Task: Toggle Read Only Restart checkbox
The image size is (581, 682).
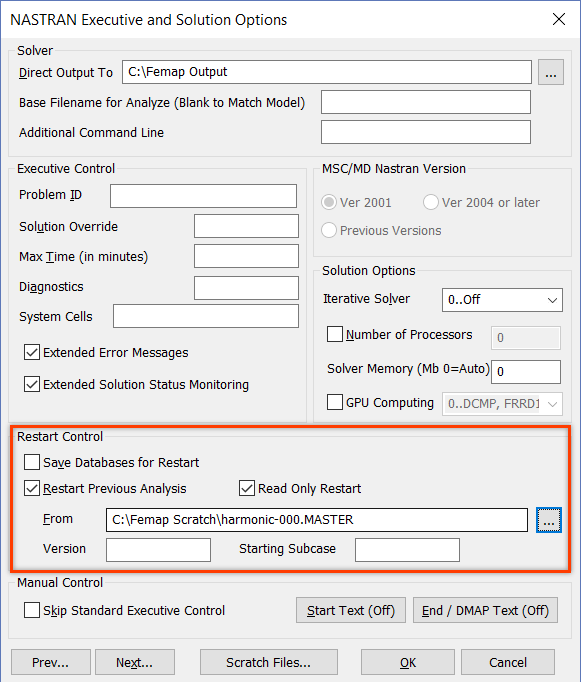Action: [x=247, y=488]
